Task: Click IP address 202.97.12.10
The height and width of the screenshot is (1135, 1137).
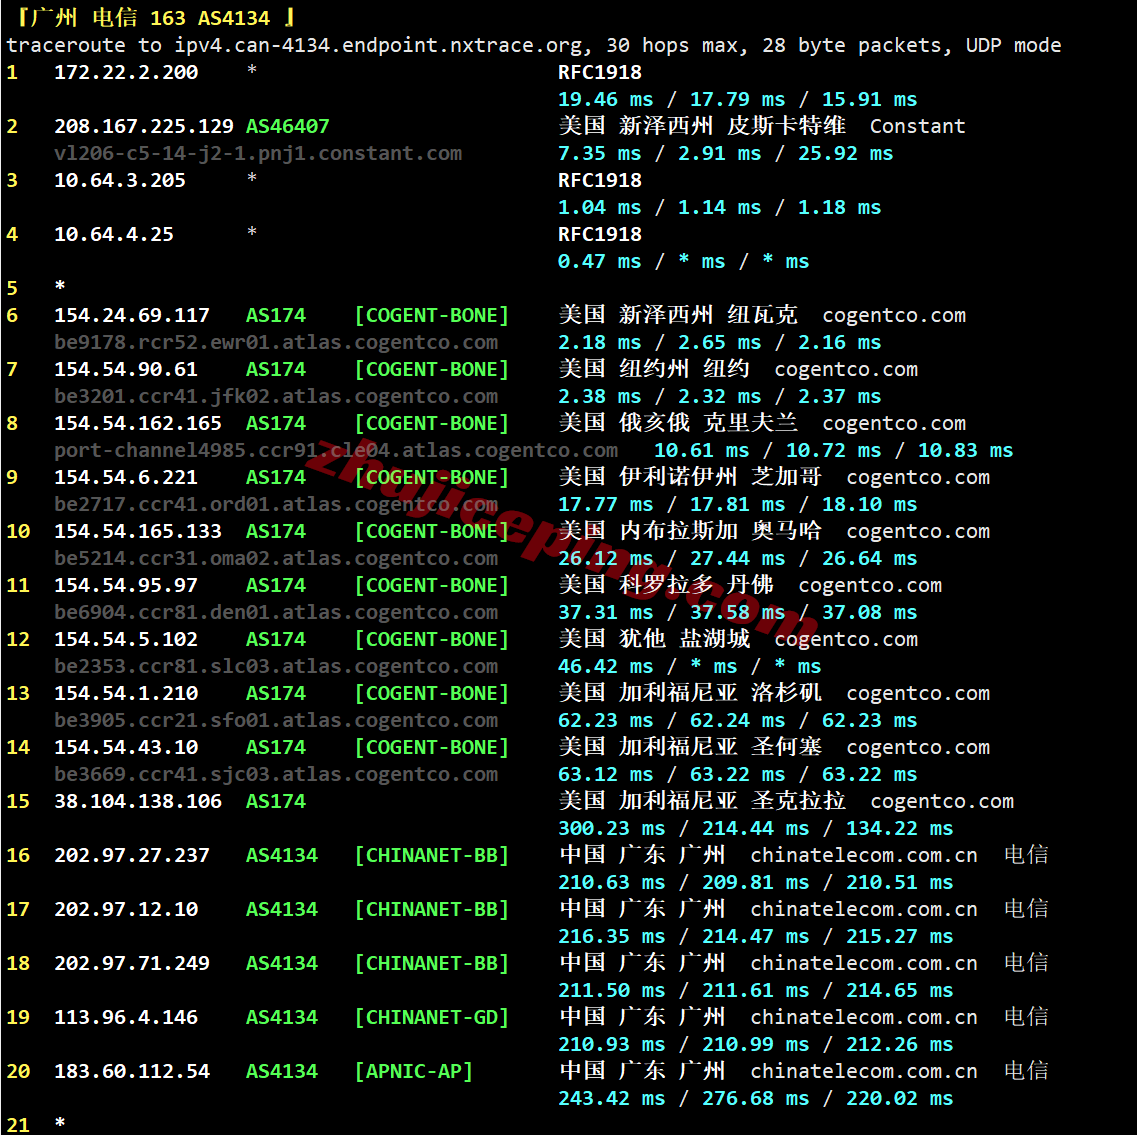Action: 125,909
